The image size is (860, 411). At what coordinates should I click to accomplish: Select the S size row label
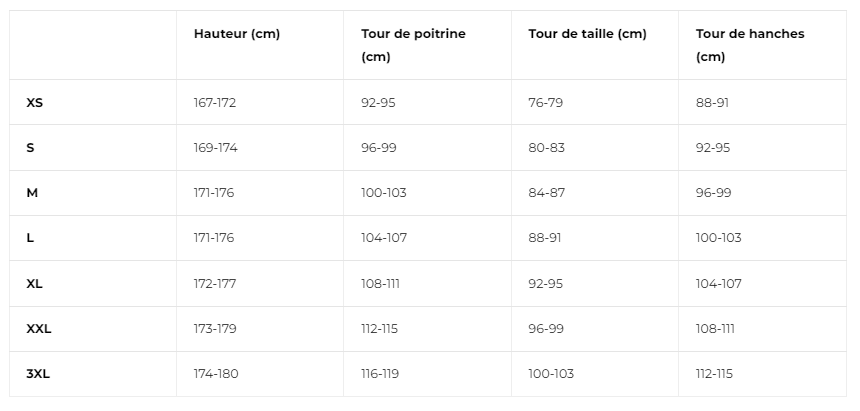click(x=30, y=148)
